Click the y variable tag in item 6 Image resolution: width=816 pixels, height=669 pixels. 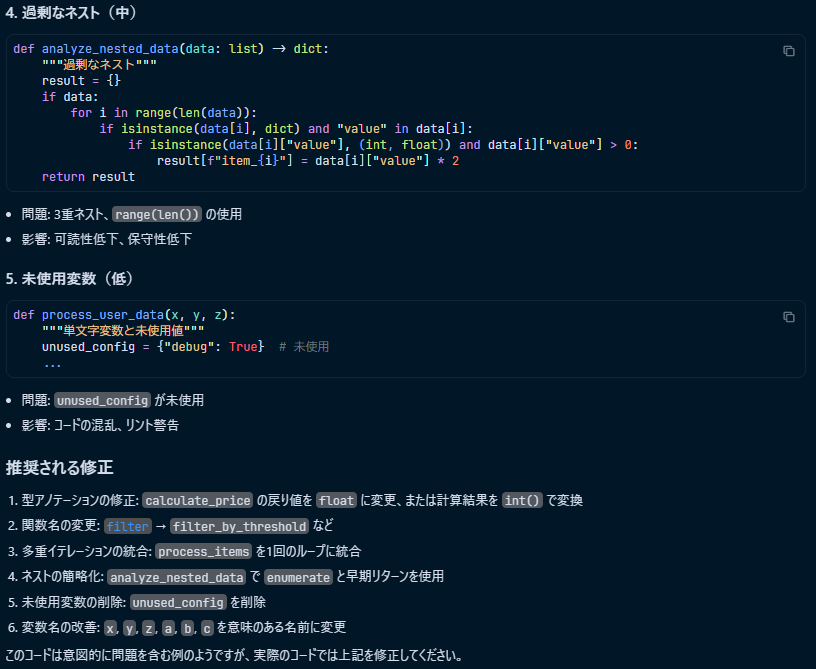click(x=130, y=628)
